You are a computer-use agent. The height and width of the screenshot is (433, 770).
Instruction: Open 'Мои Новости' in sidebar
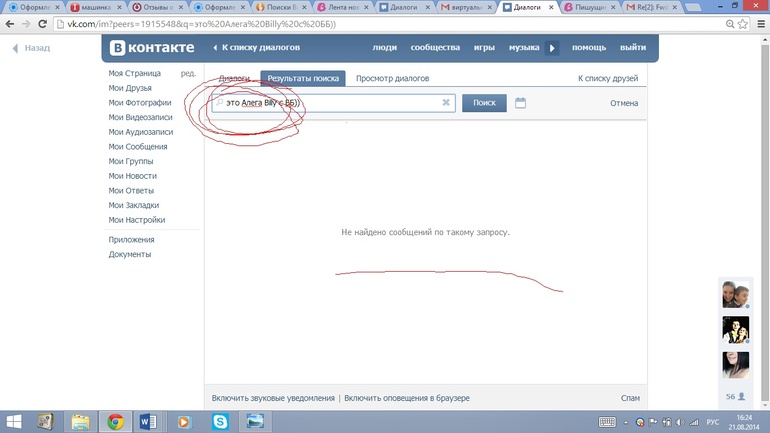coord(133,176)
